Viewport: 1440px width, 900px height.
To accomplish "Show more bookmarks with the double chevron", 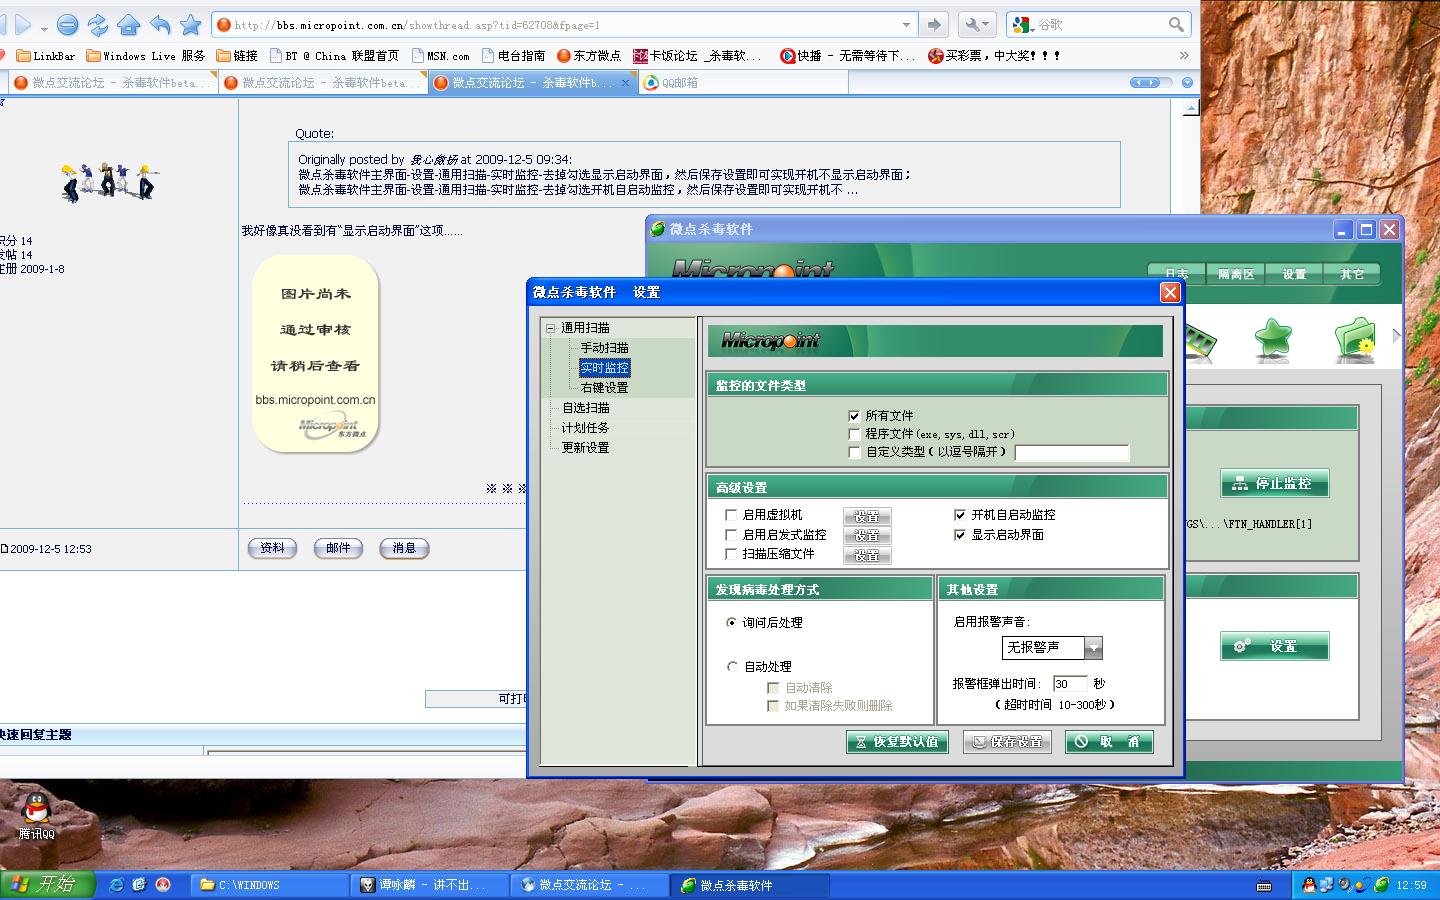I will coord(1184,56).
